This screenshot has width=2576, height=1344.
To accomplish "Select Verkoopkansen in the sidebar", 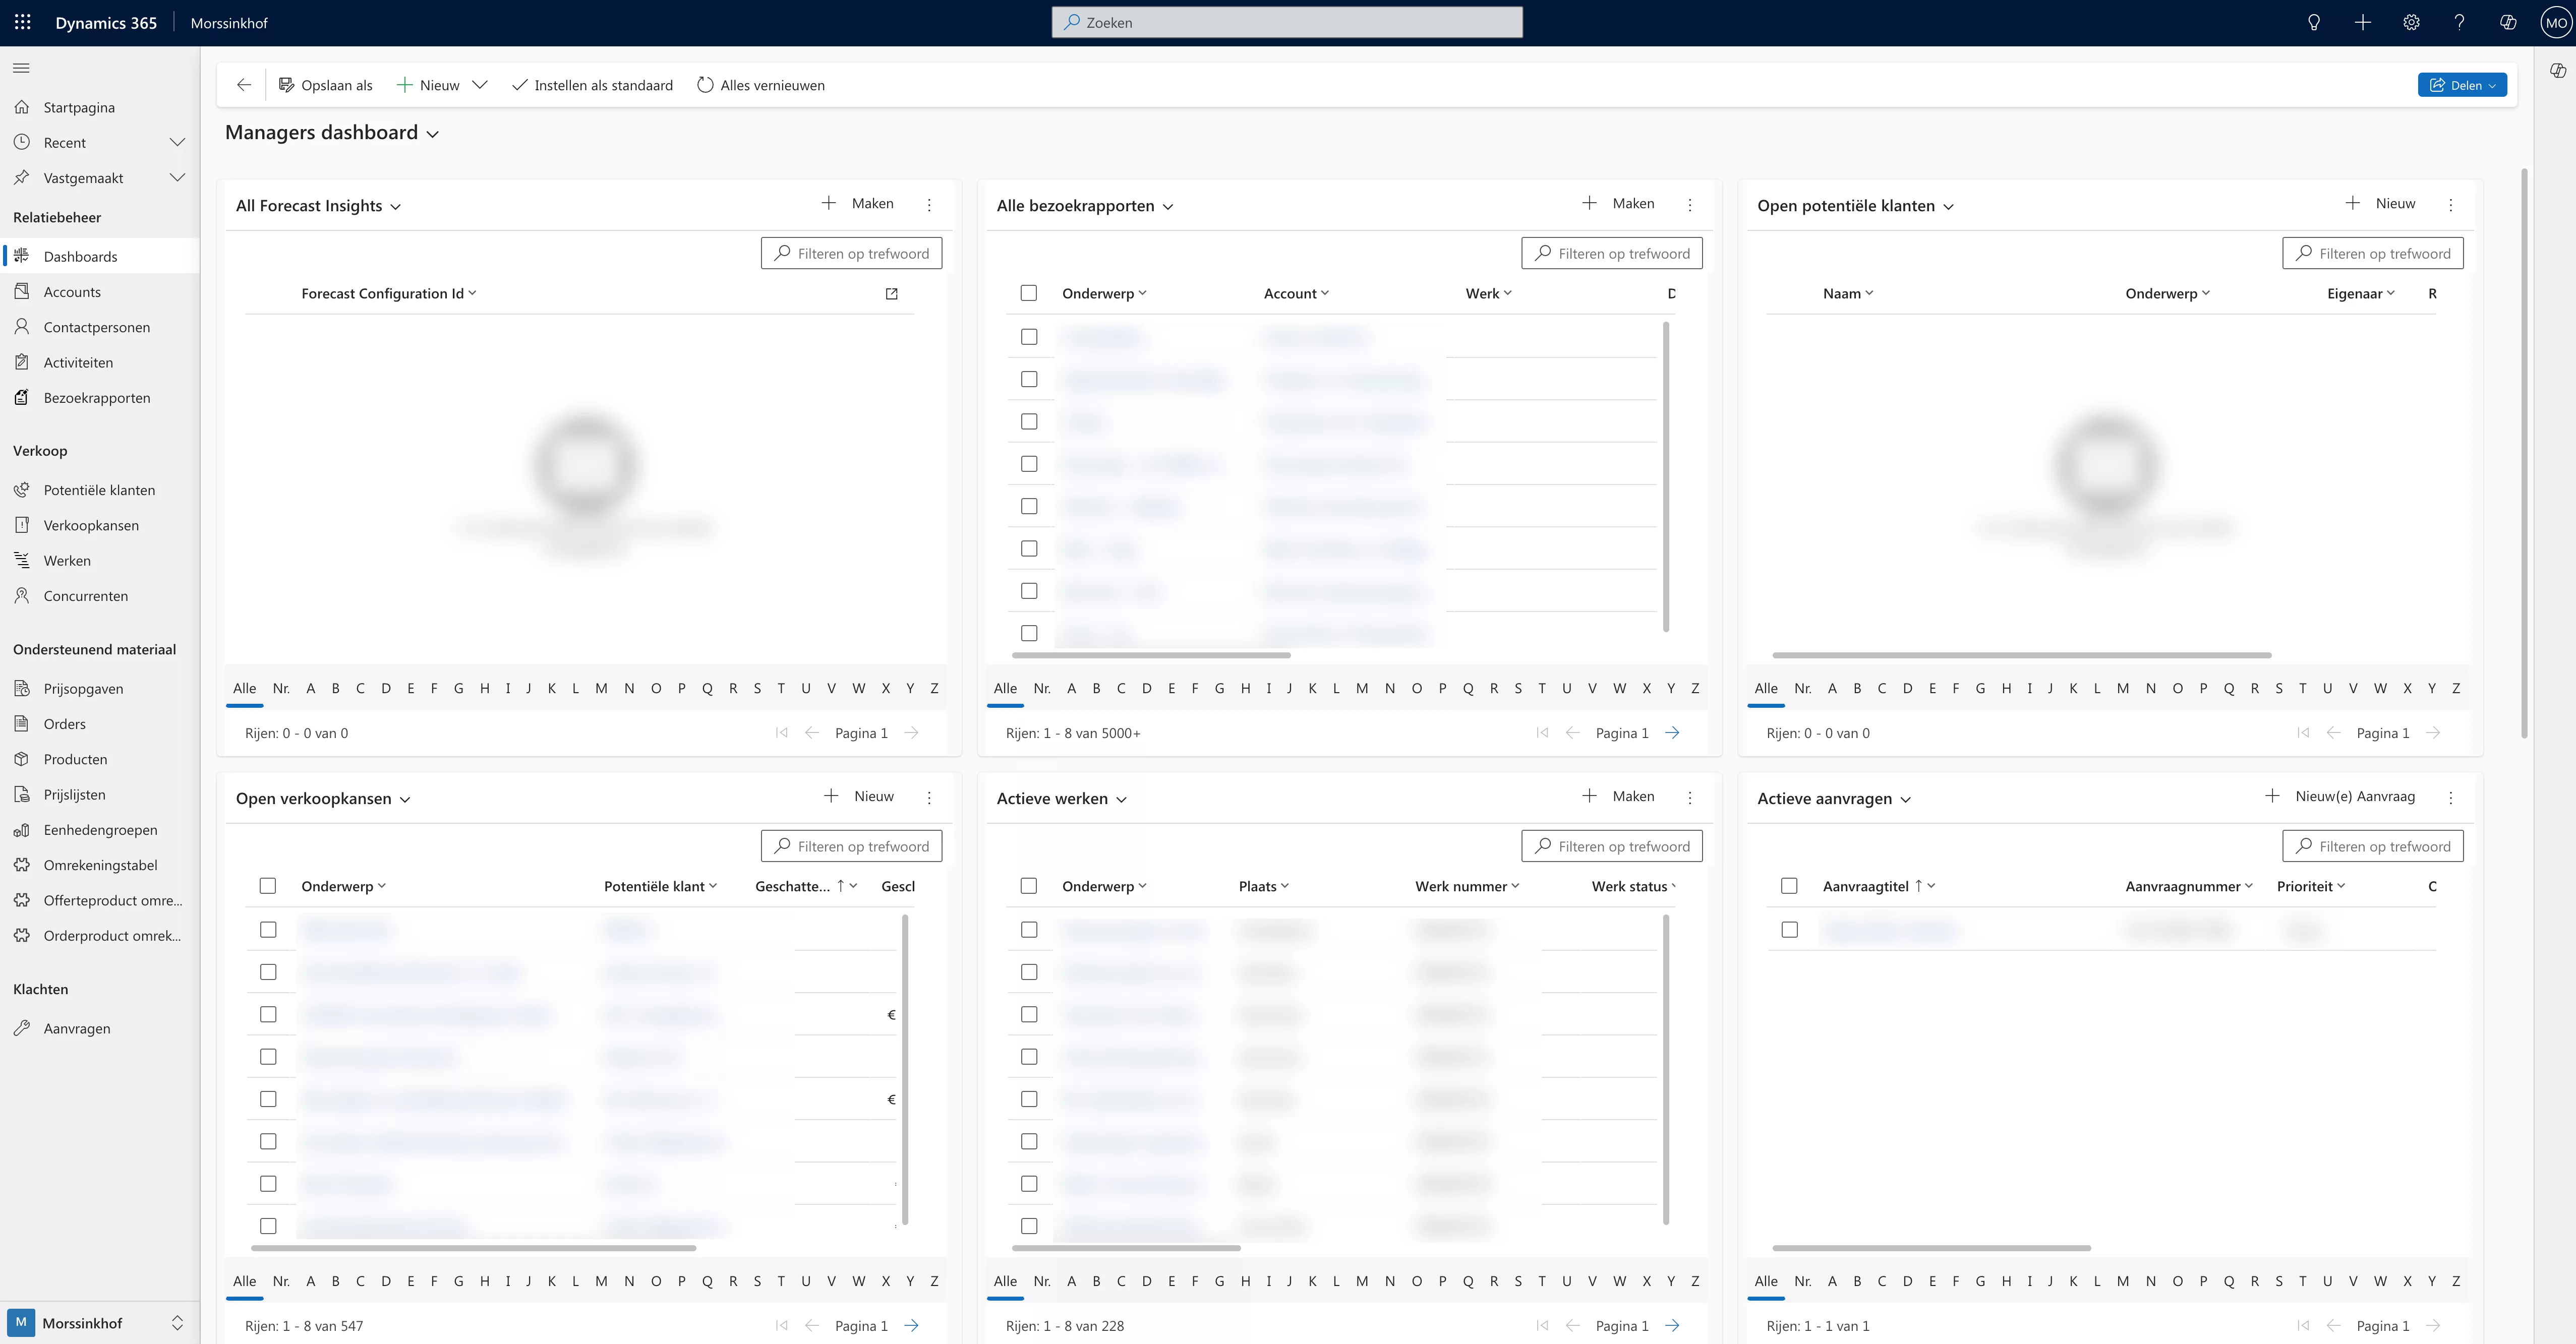I will tap(92, 524).
